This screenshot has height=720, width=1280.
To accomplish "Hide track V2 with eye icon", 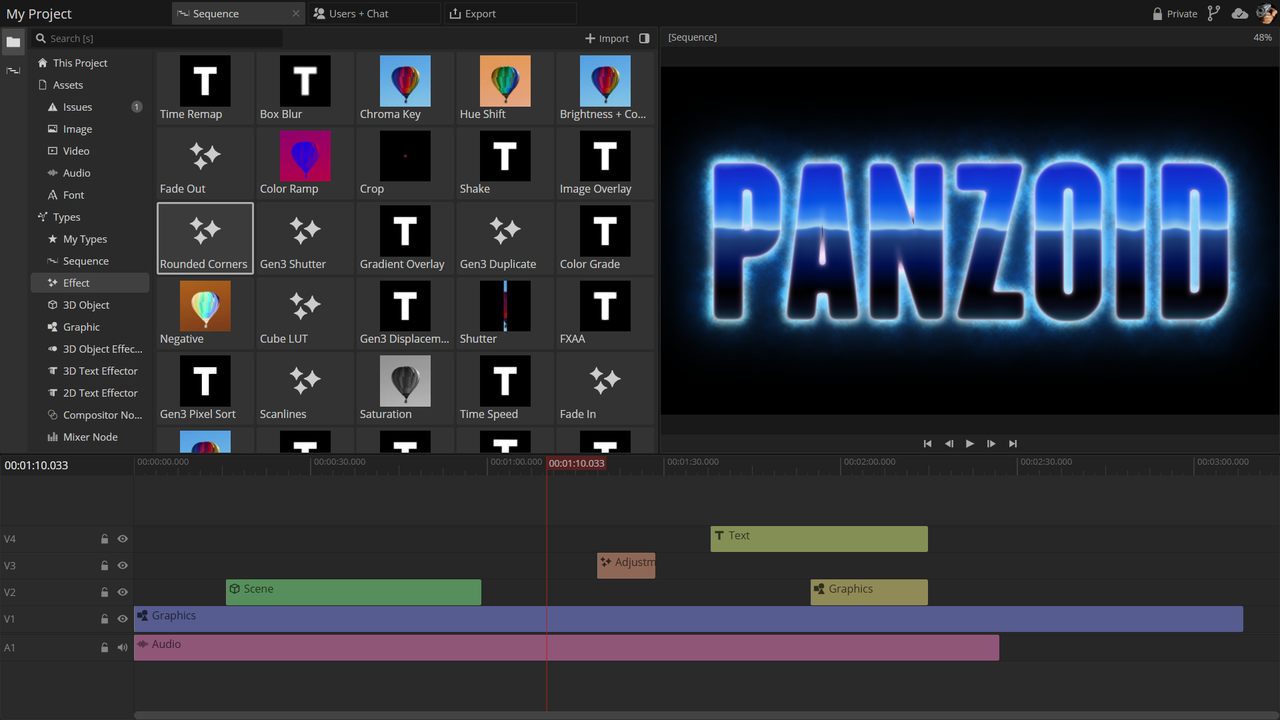I will (x=122, y=593).
